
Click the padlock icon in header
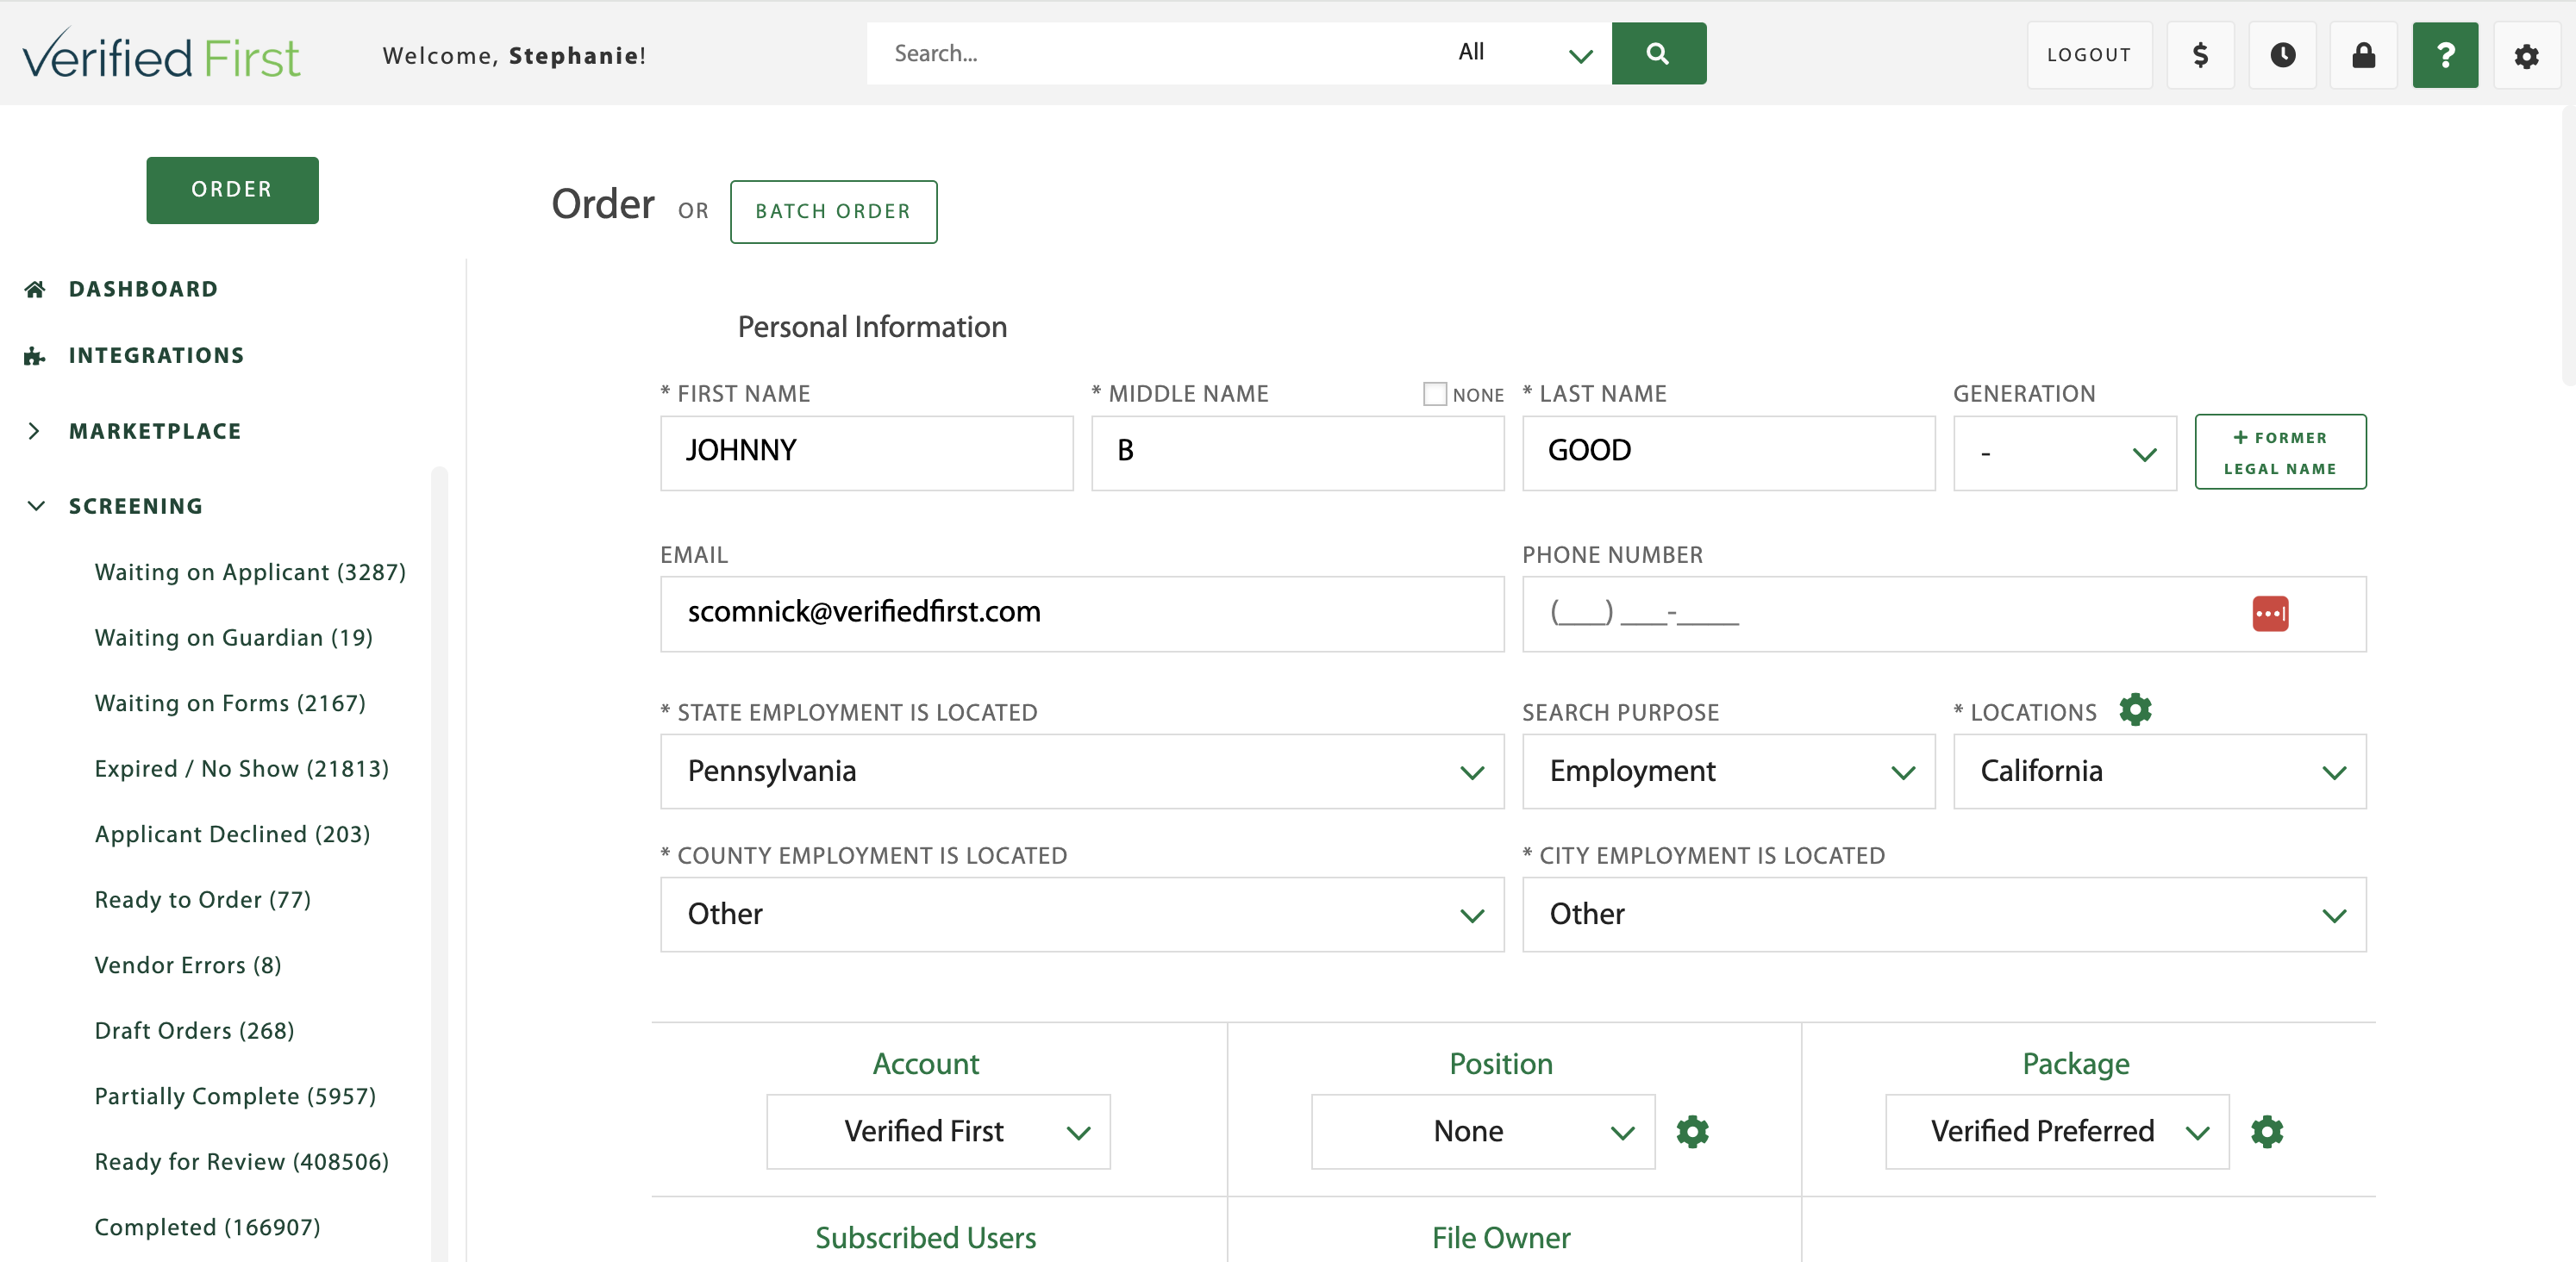(2363, 55)
